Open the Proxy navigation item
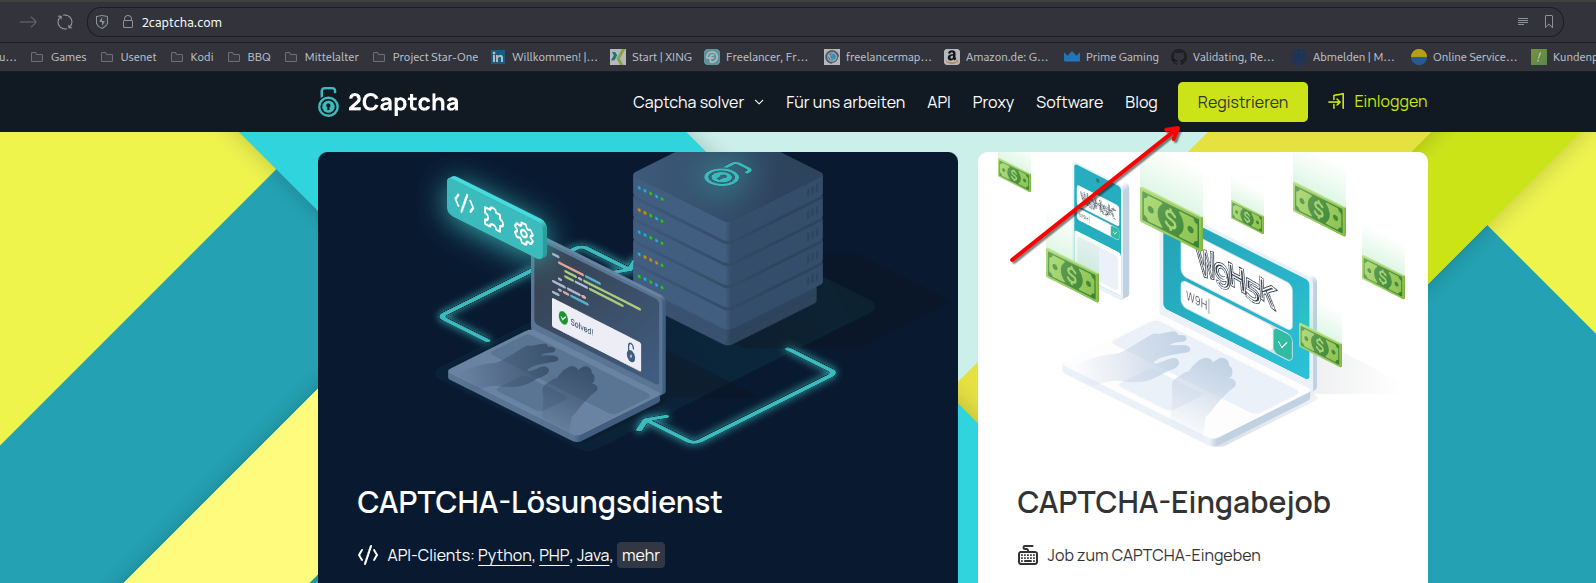1596x583 pixels. tap(992, 102)
